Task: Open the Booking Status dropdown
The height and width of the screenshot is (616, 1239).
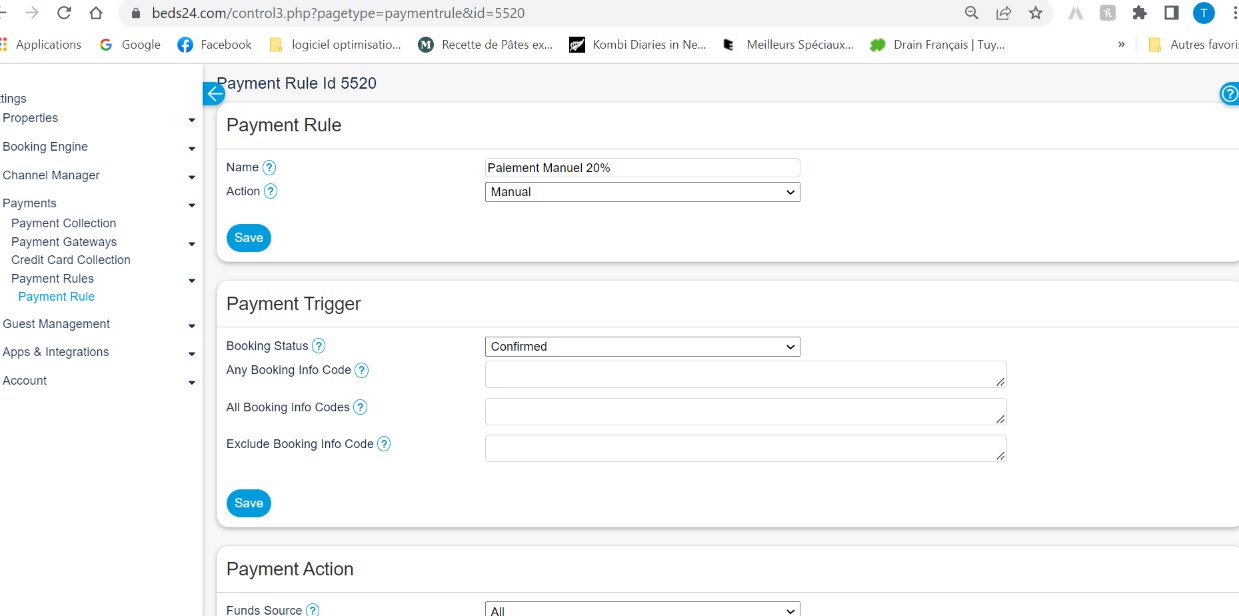Action: [x=642, y=347]
